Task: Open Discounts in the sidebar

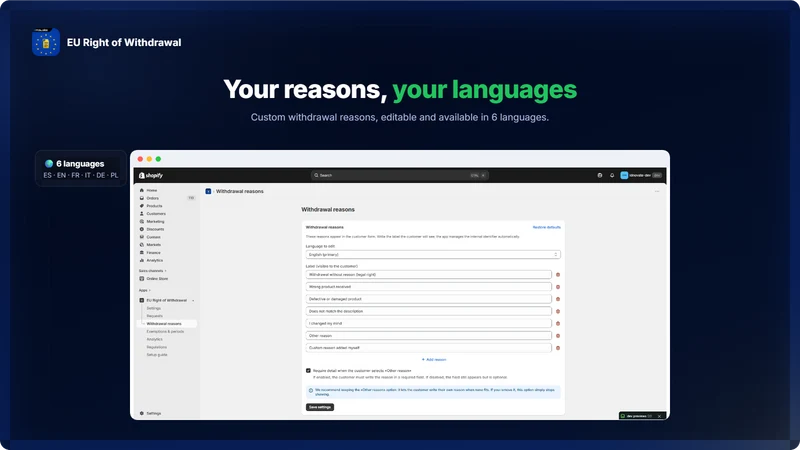Action: tap(155, 229)
